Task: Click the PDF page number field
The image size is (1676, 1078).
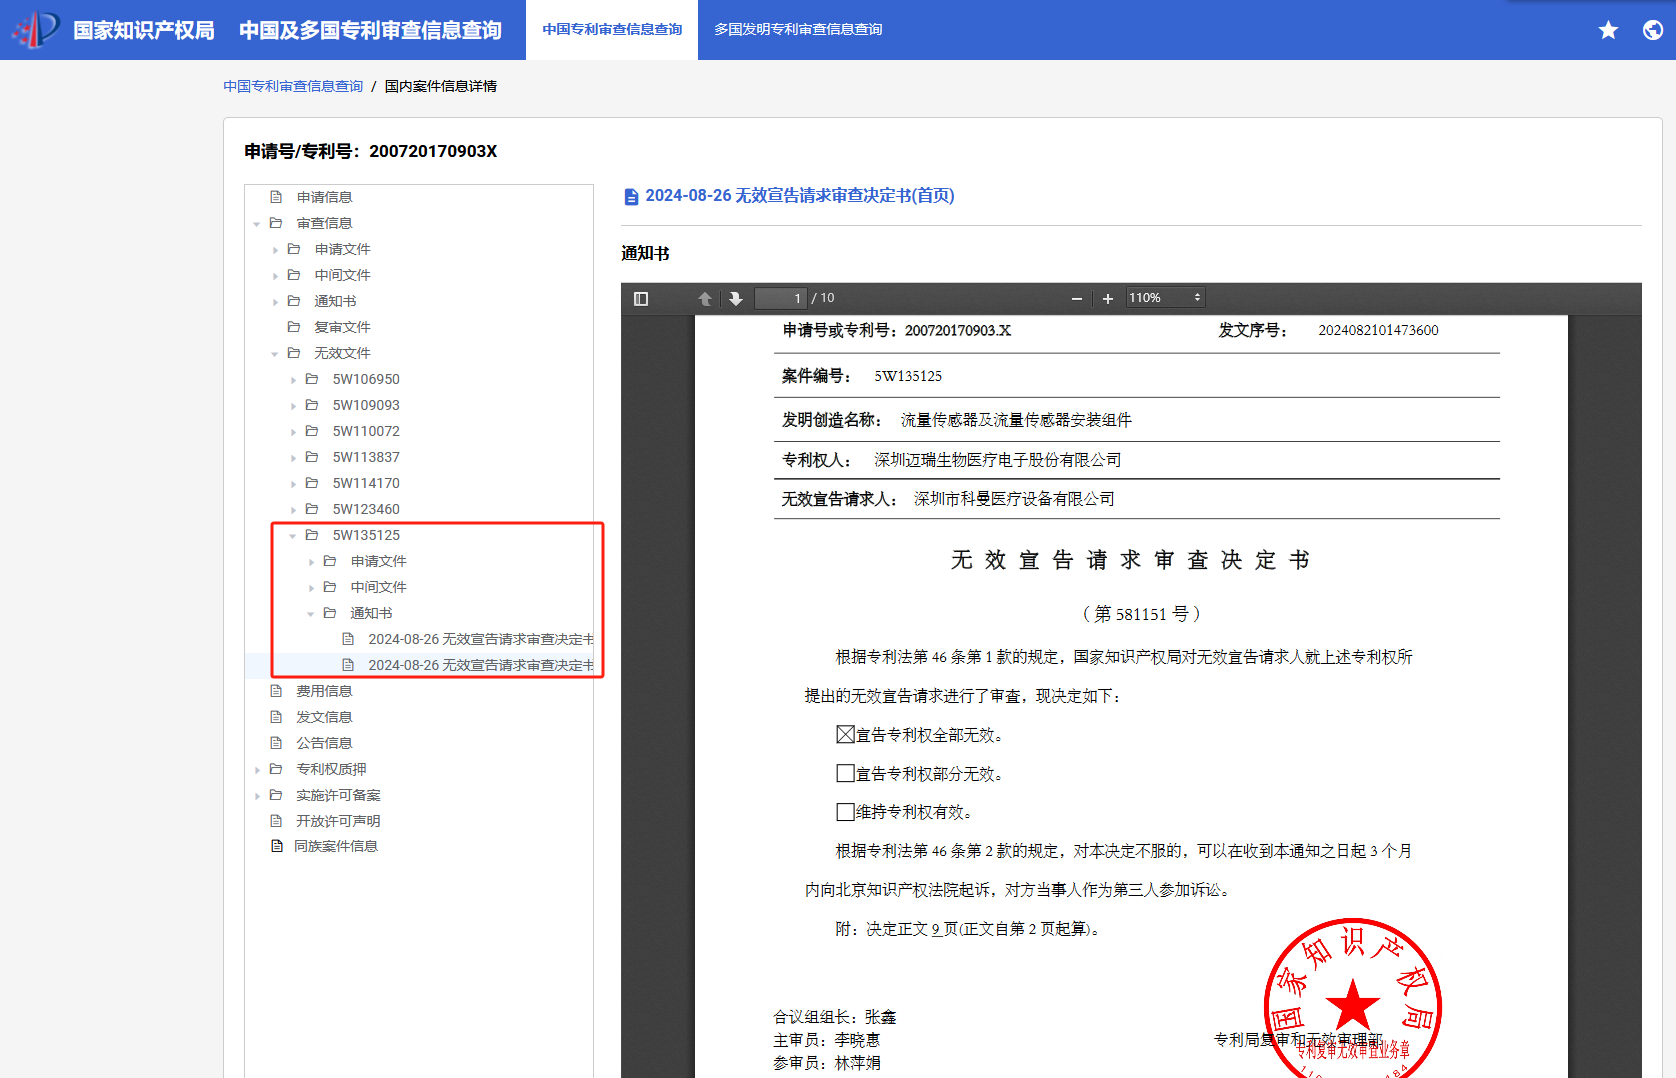Action: [780, 298]
